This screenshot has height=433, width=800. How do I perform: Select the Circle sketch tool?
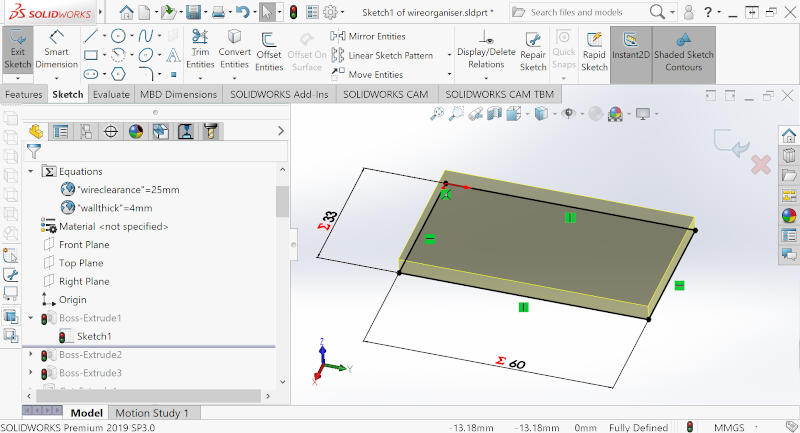tap(118, 36)
